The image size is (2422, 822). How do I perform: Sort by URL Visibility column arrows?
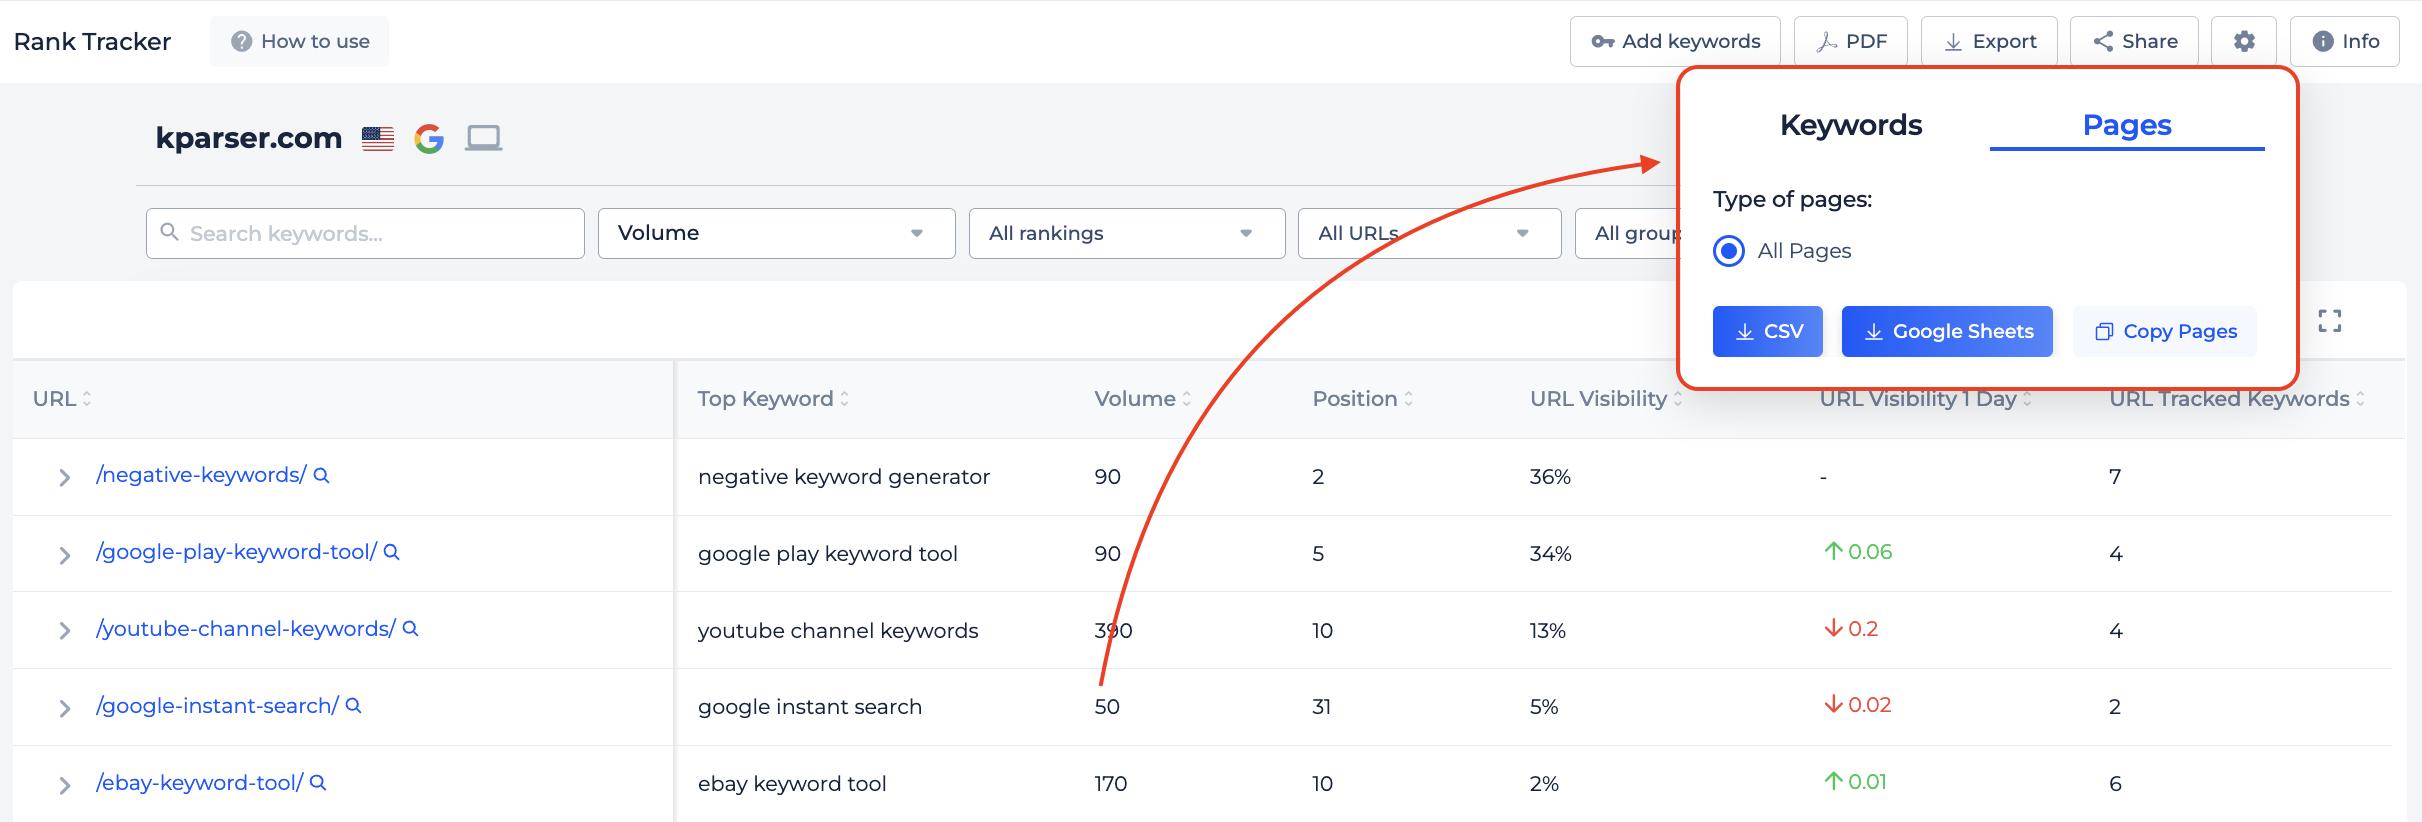pyautogui.click(x=1677, y=399)
